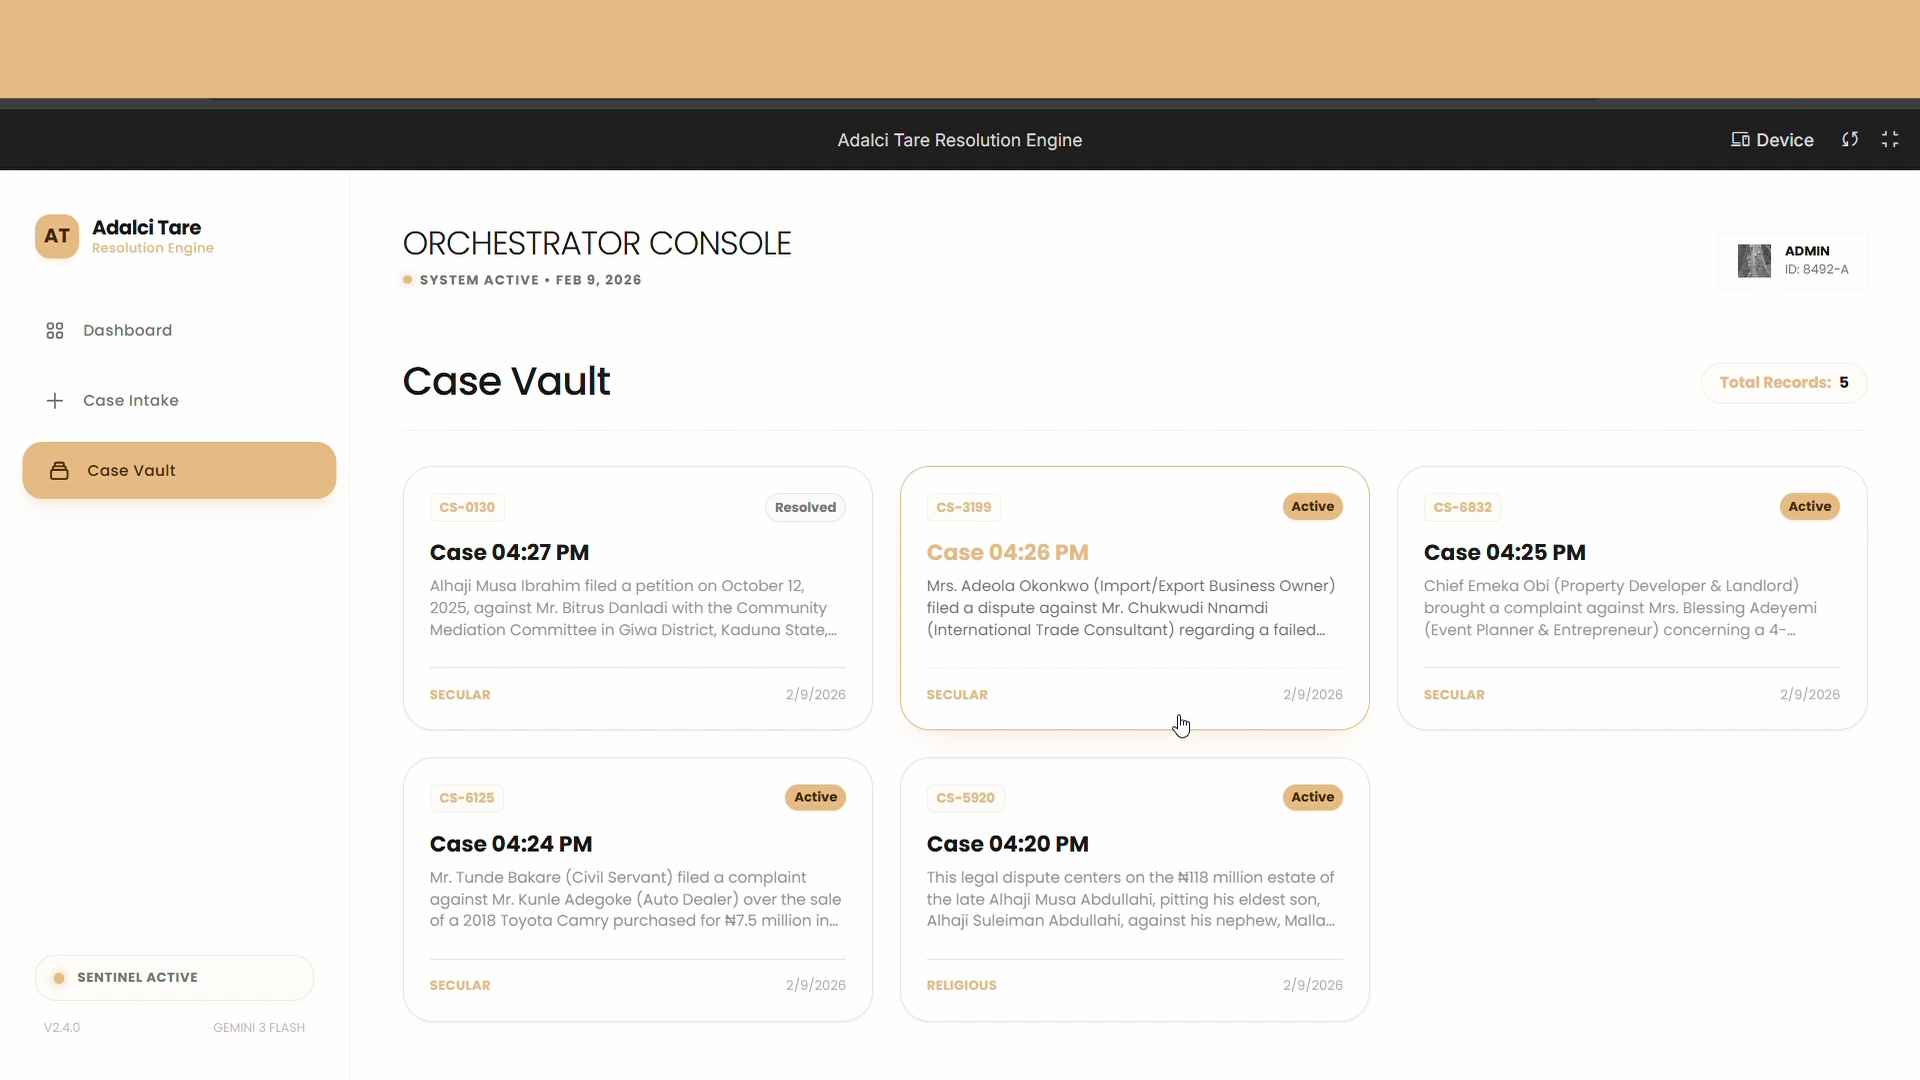Open the Dashboard menu item
Image resolution: width=1920 pixels, height=1080 pixels.
tap(127, 331)
